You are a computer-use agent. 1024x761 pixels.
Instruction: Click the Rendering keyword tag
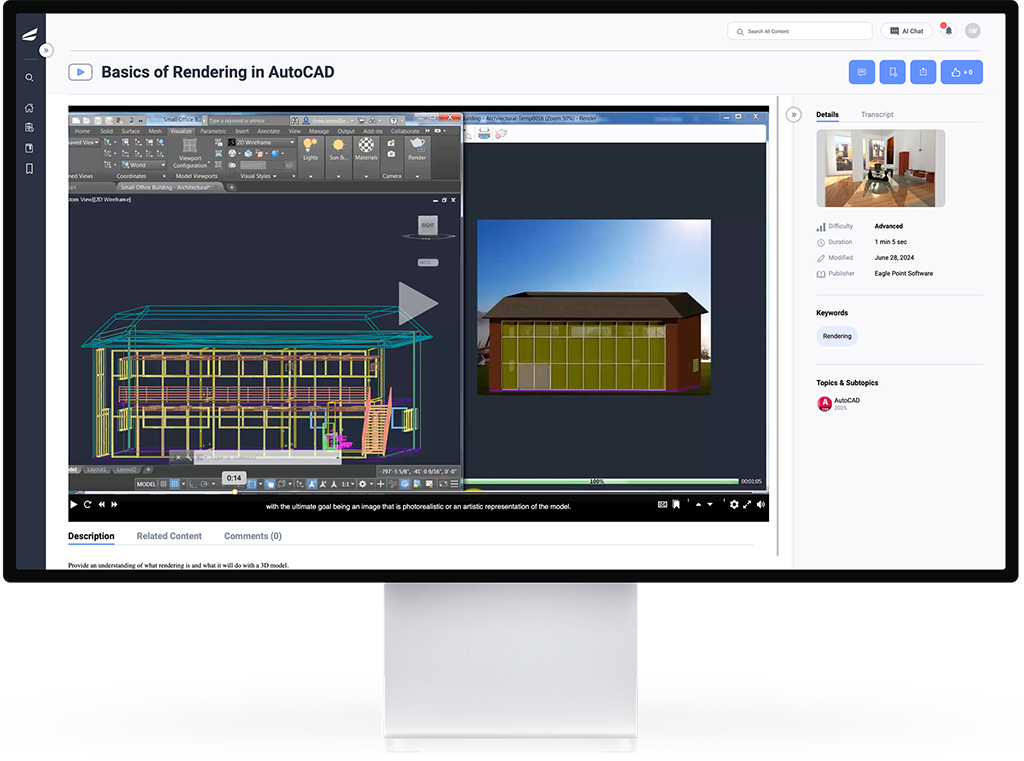837,336
